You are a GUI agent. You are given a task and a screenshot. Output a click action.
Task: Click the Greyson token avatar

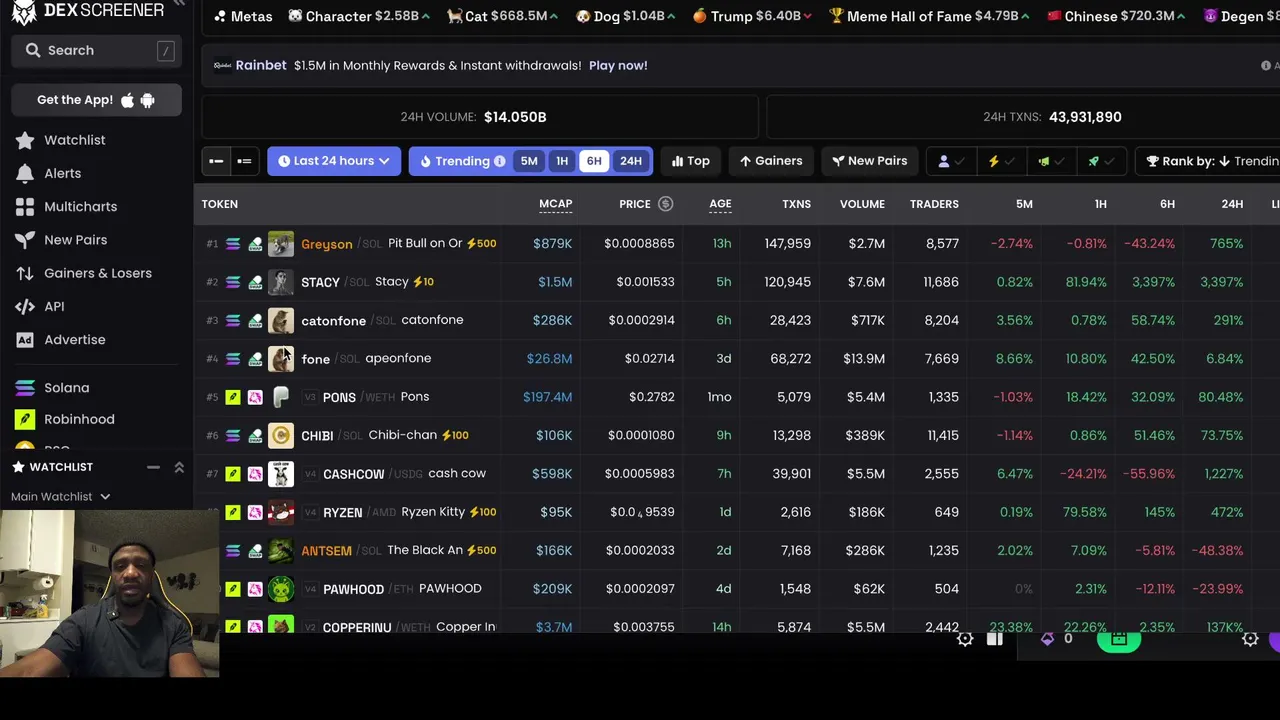coord(281,243)
